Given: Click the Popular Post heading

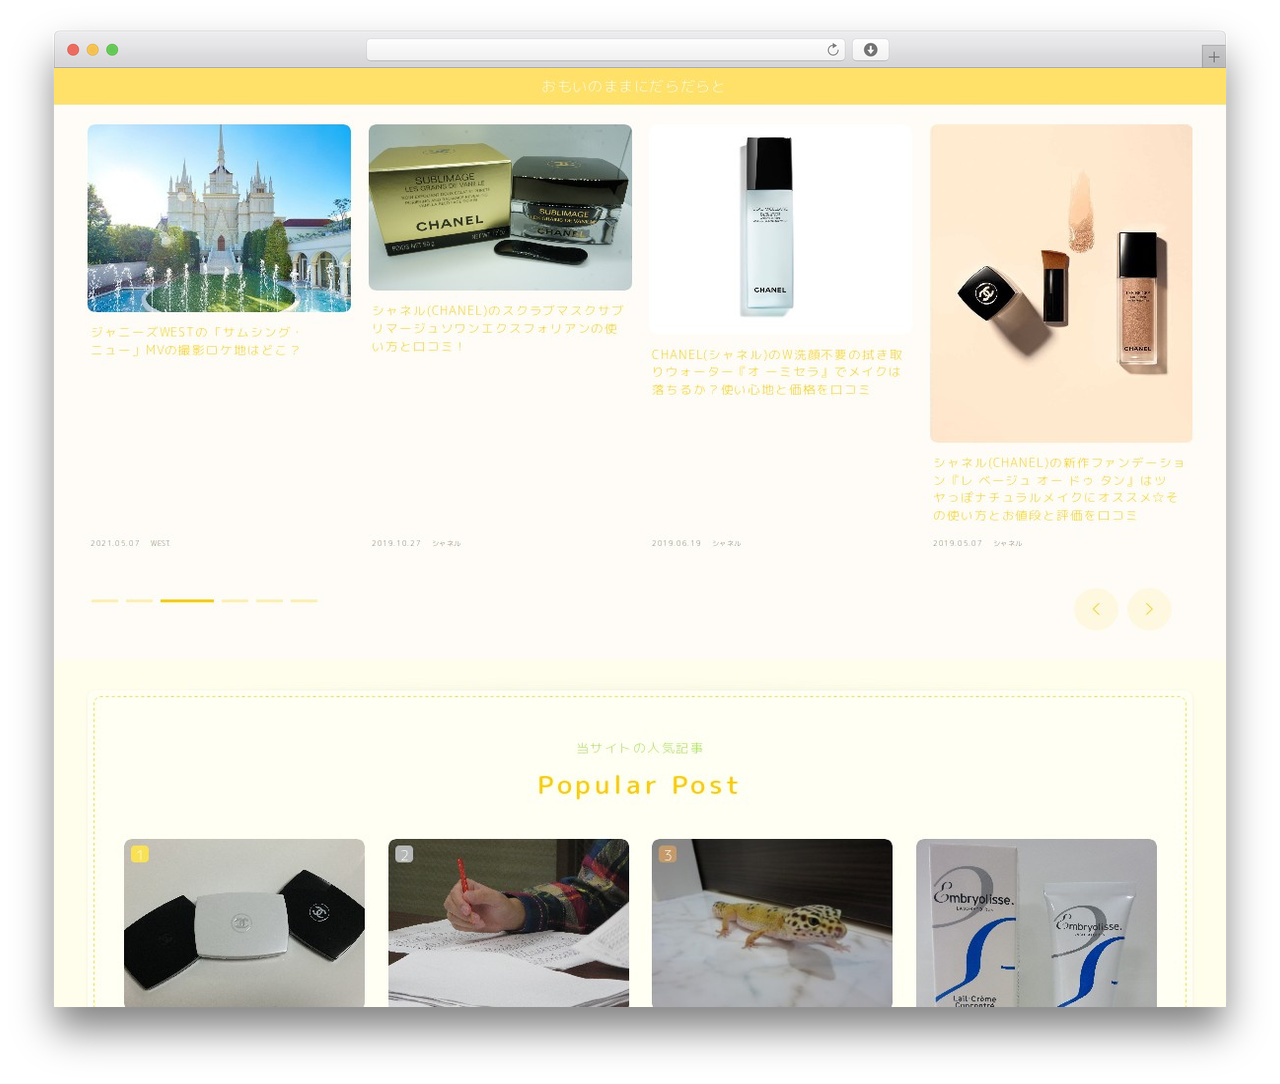Looking at the screenshot, I should click(638, 785).
